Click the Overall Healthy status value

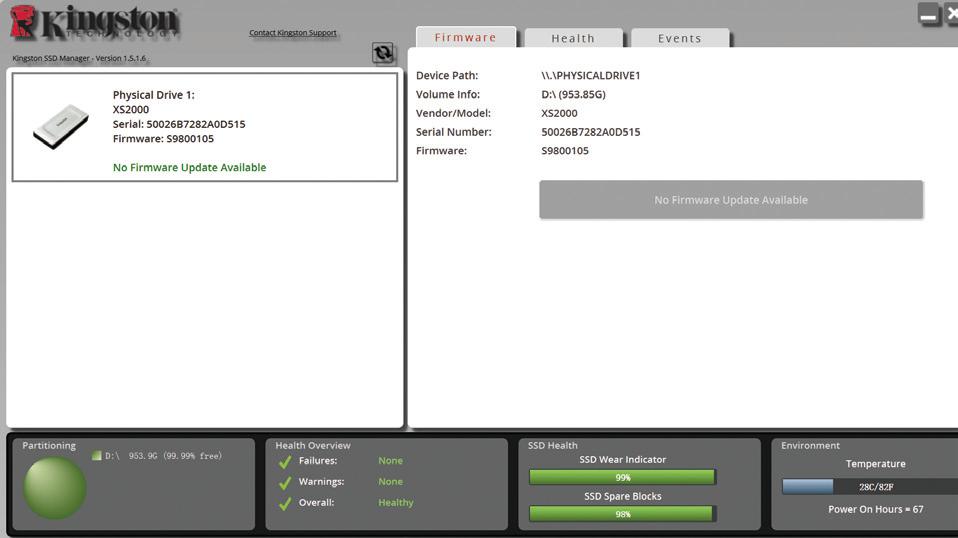click(396, 502)
